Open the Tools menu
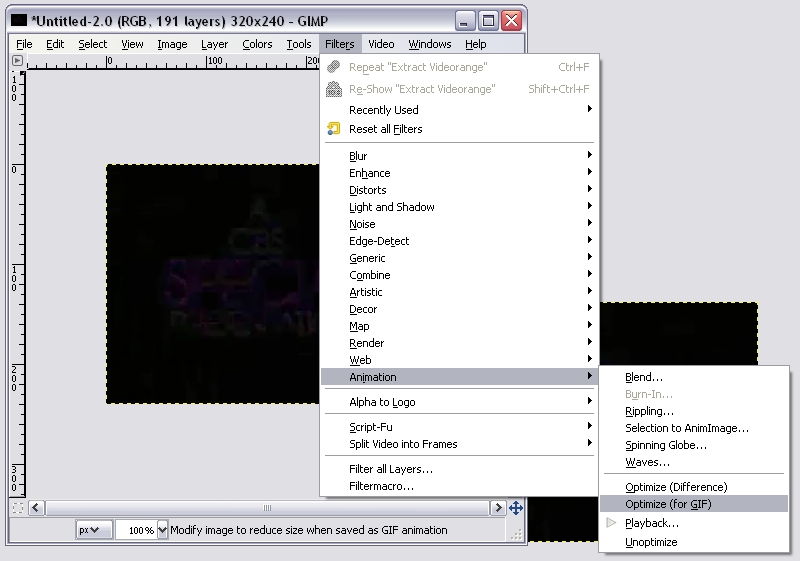The image size is (800, 561). pos(298,44)
